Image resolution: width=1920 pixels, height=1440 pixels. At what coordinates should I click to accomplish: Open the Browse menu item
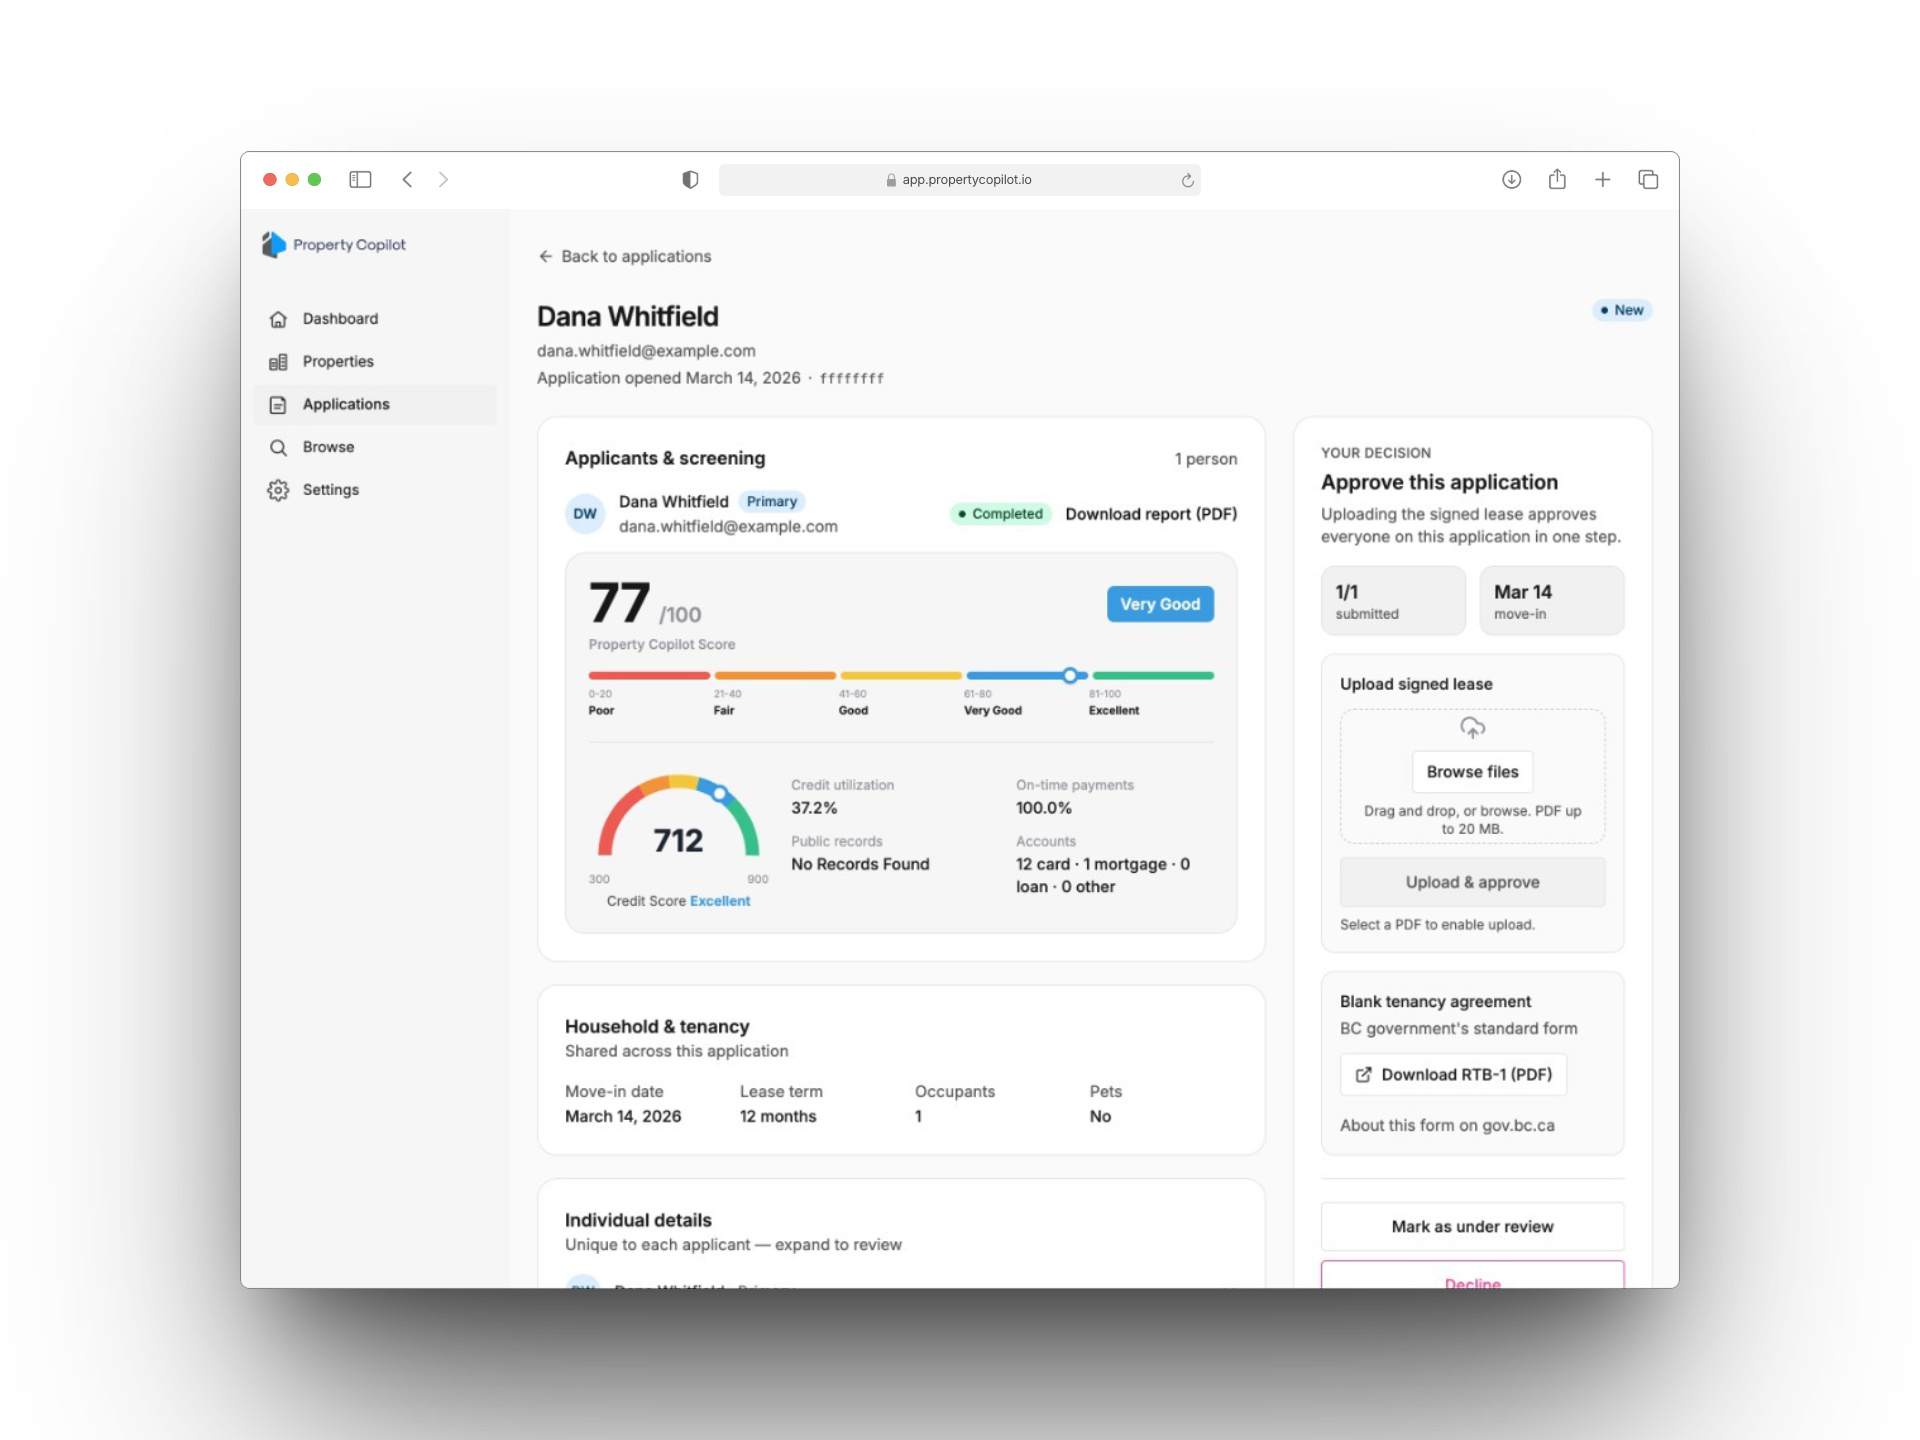(x=376, y=447)
